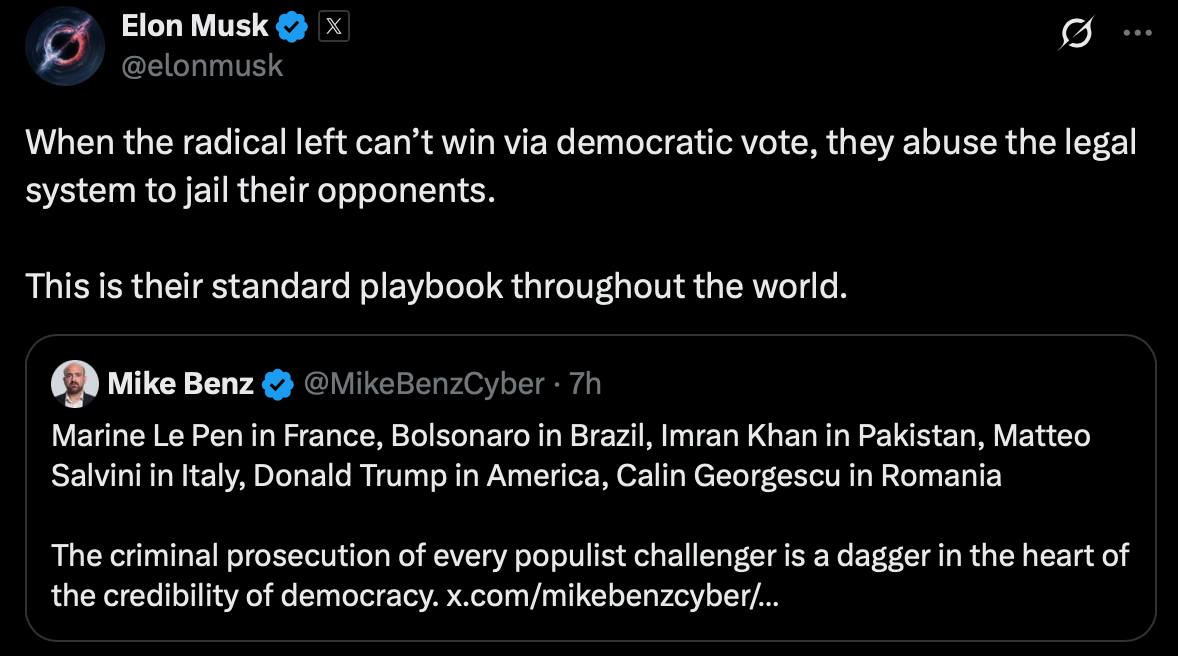Open the Elon Musk display name link
This screenshot has height=656, width=1178.
point(195,28)
